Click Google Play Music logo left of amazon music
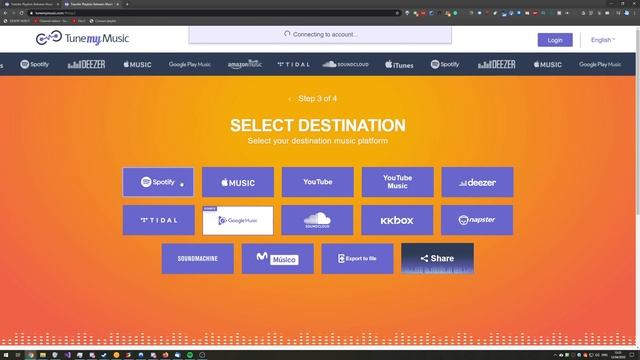Screen dimensions: 640x360 (190, 64)
